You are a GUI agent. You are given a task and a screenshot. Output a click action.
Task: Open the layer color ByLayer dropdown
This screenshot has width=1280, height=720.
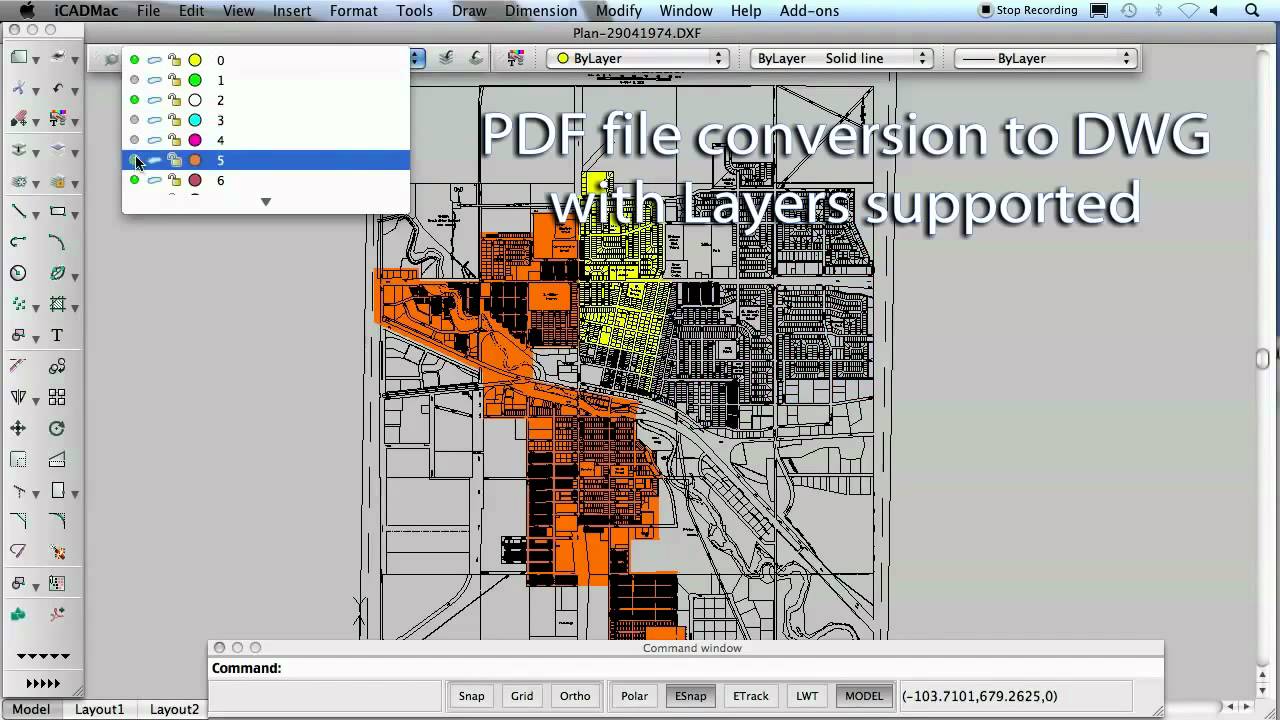tap(637, 58)
